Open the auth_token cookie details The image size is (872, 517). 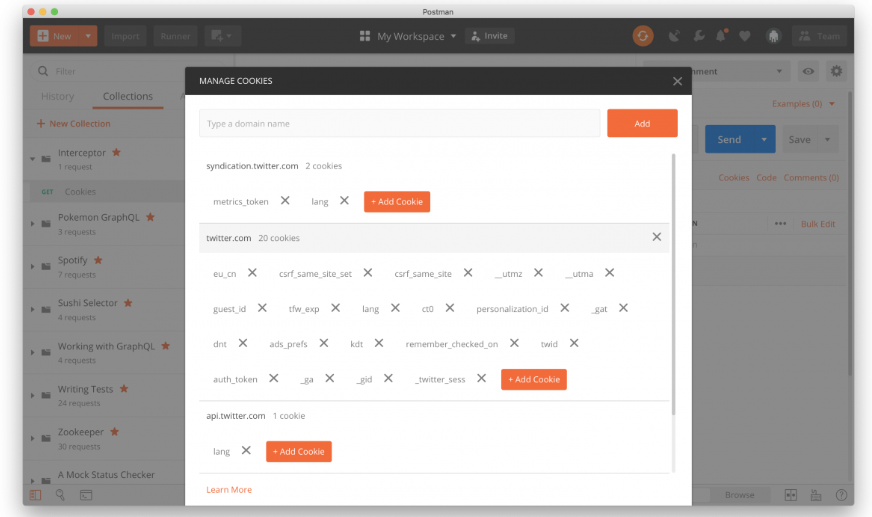235,380
